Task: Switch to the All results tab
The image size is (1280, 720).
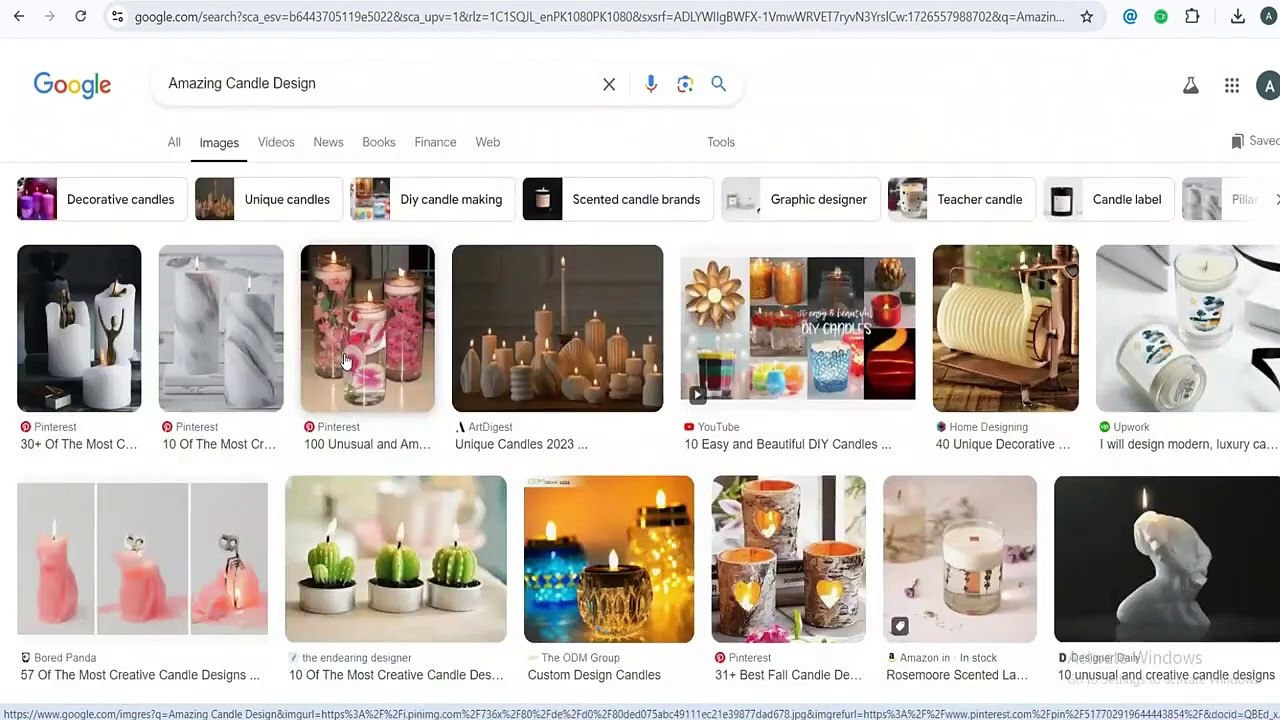Action: click(x=174, y=142)
